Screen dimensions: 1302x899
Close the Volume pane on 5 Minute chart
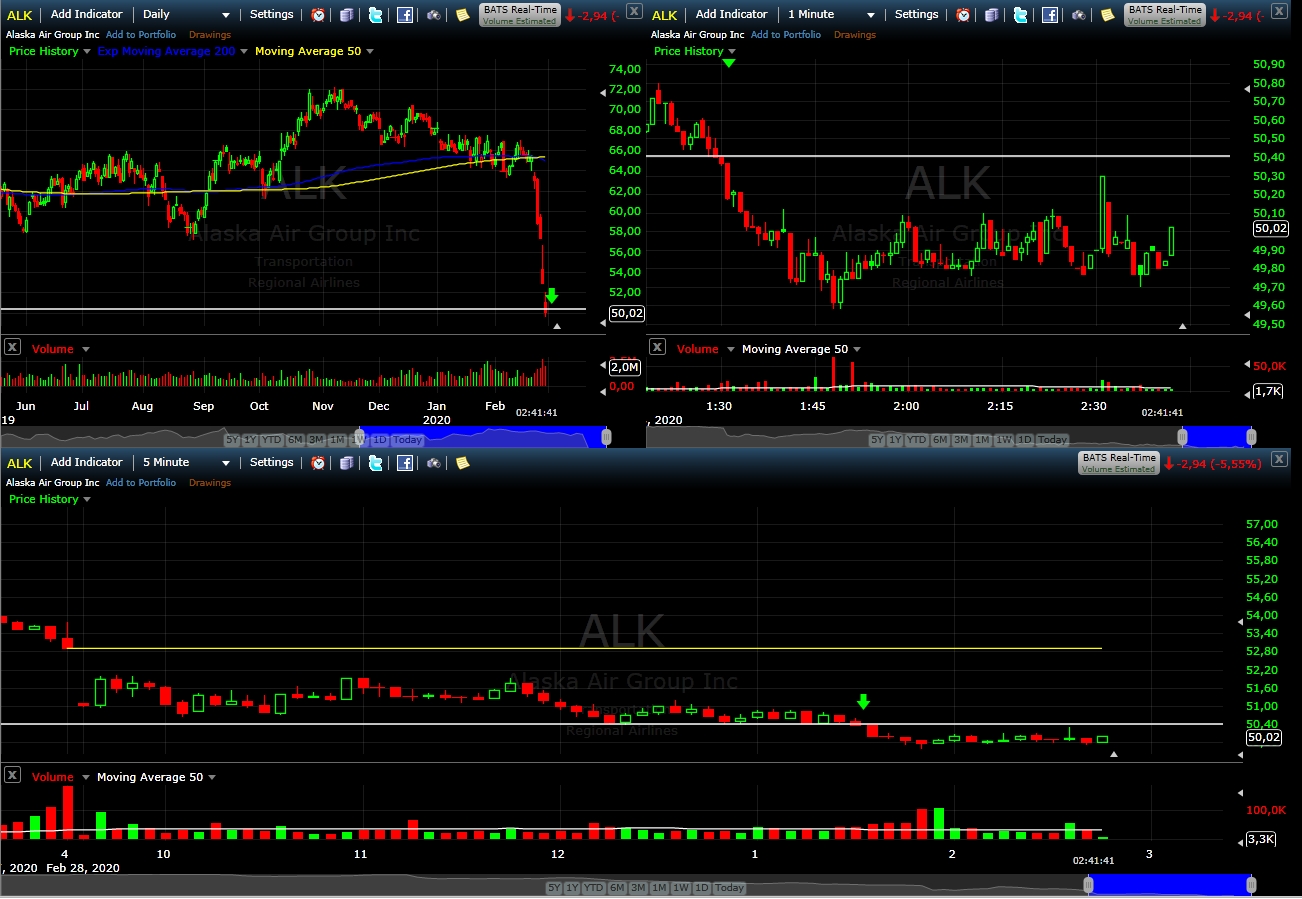(12, 776)
